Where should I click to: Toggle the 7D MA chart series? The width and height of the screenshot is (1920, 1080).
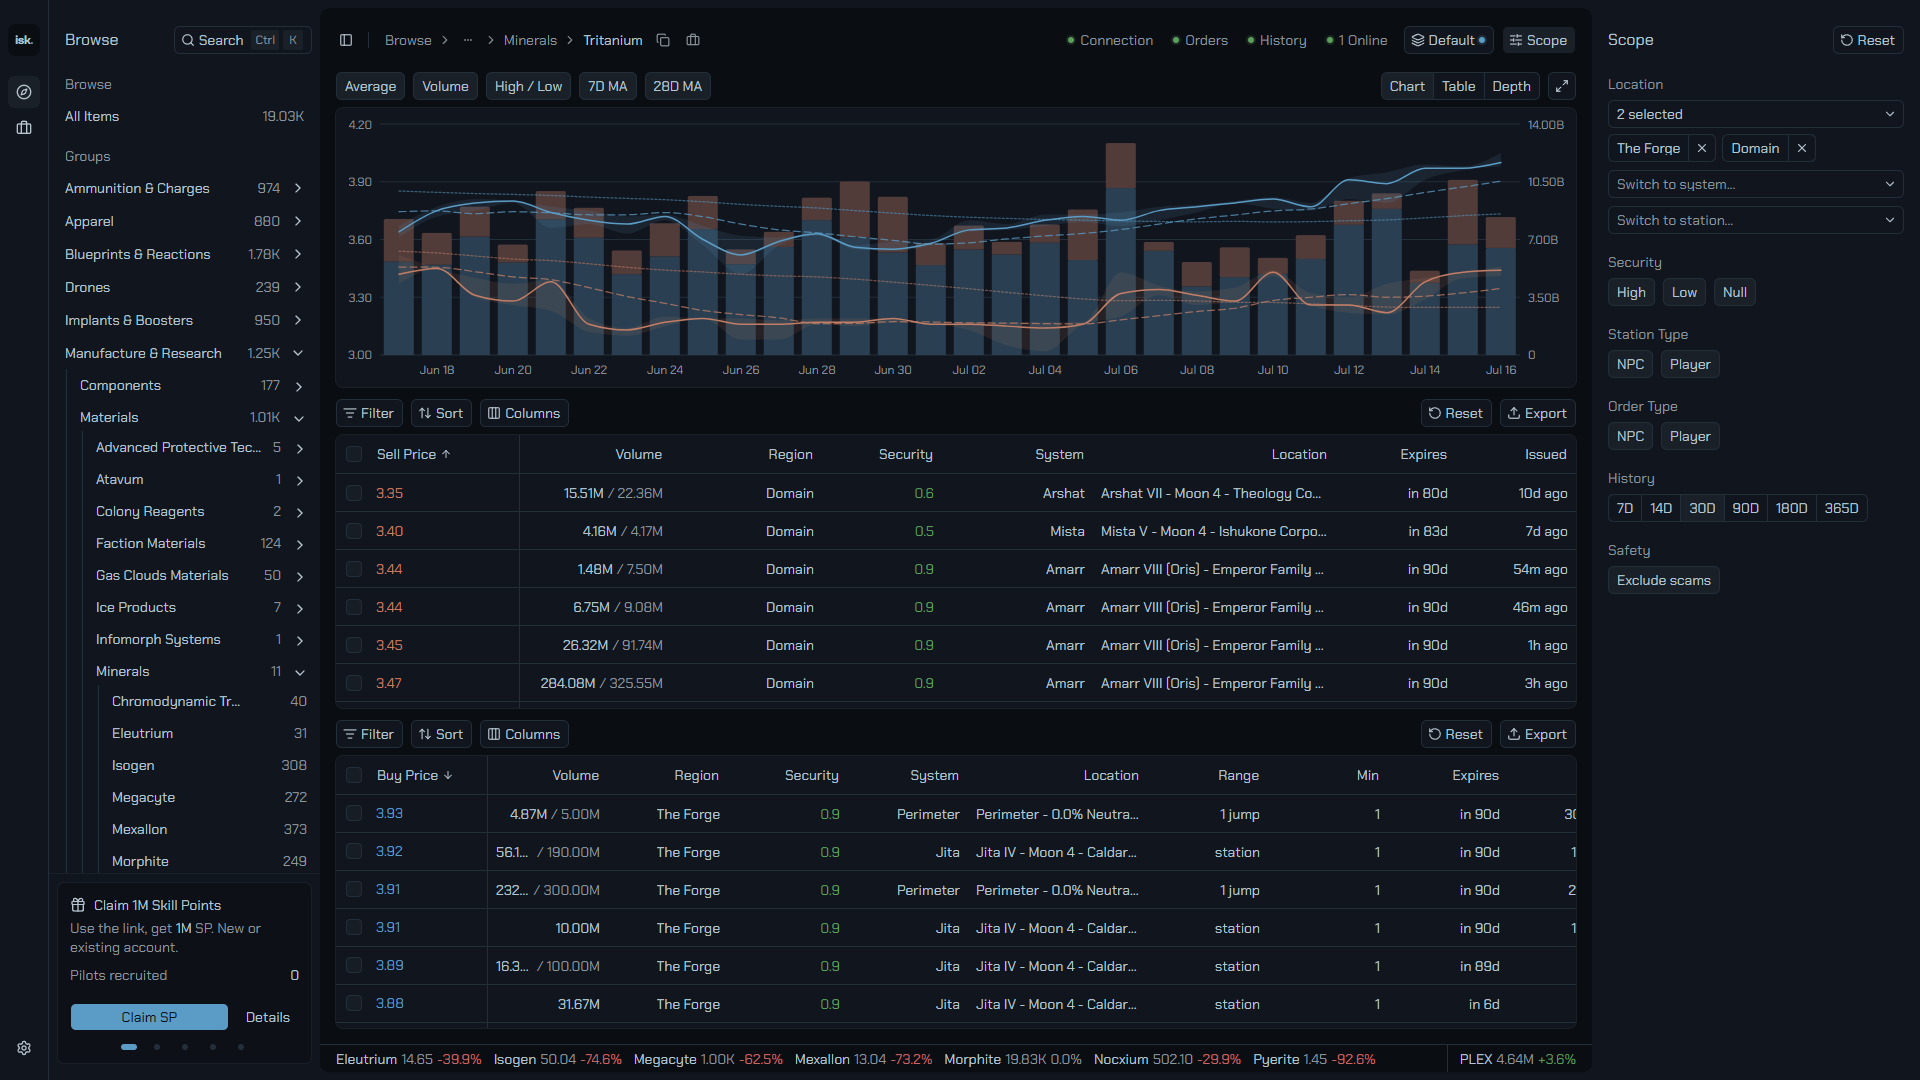point(608,86)
